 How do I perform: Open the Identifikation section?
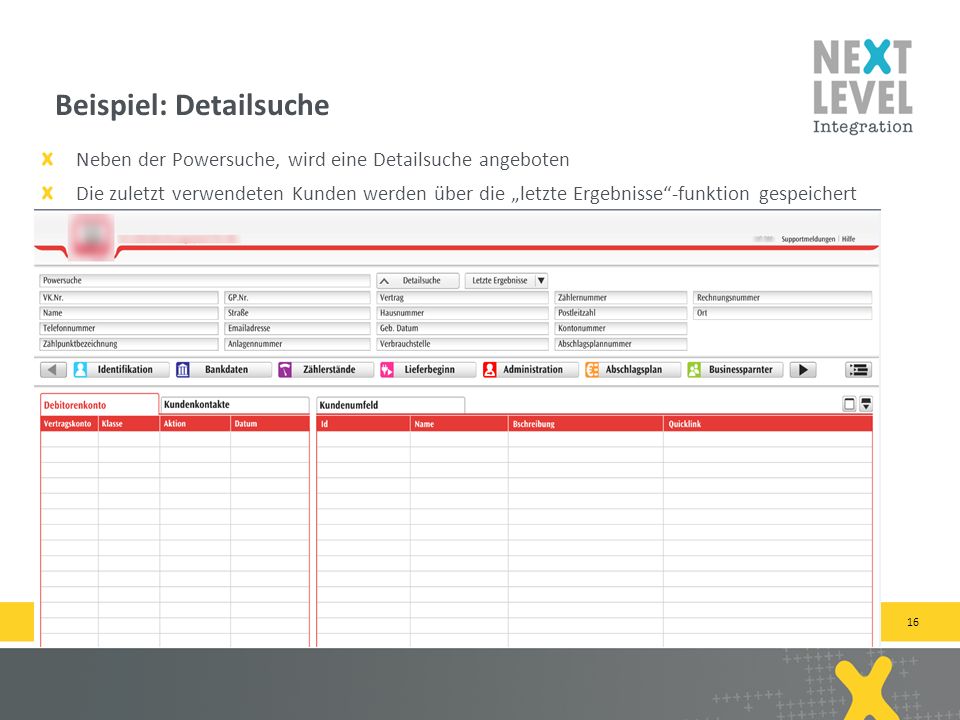[x=121, y=370]
